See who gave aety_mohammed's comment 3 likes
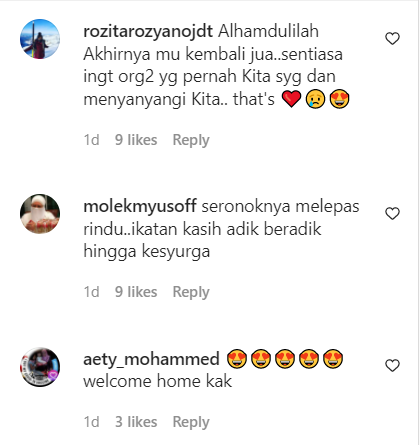 (x=136, y=422)
